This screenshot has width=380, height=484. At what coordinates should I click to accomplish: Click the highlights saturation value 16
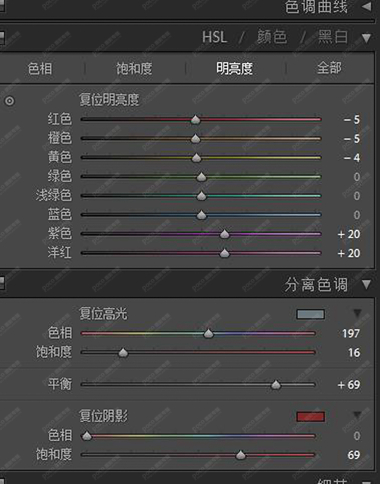354,352
